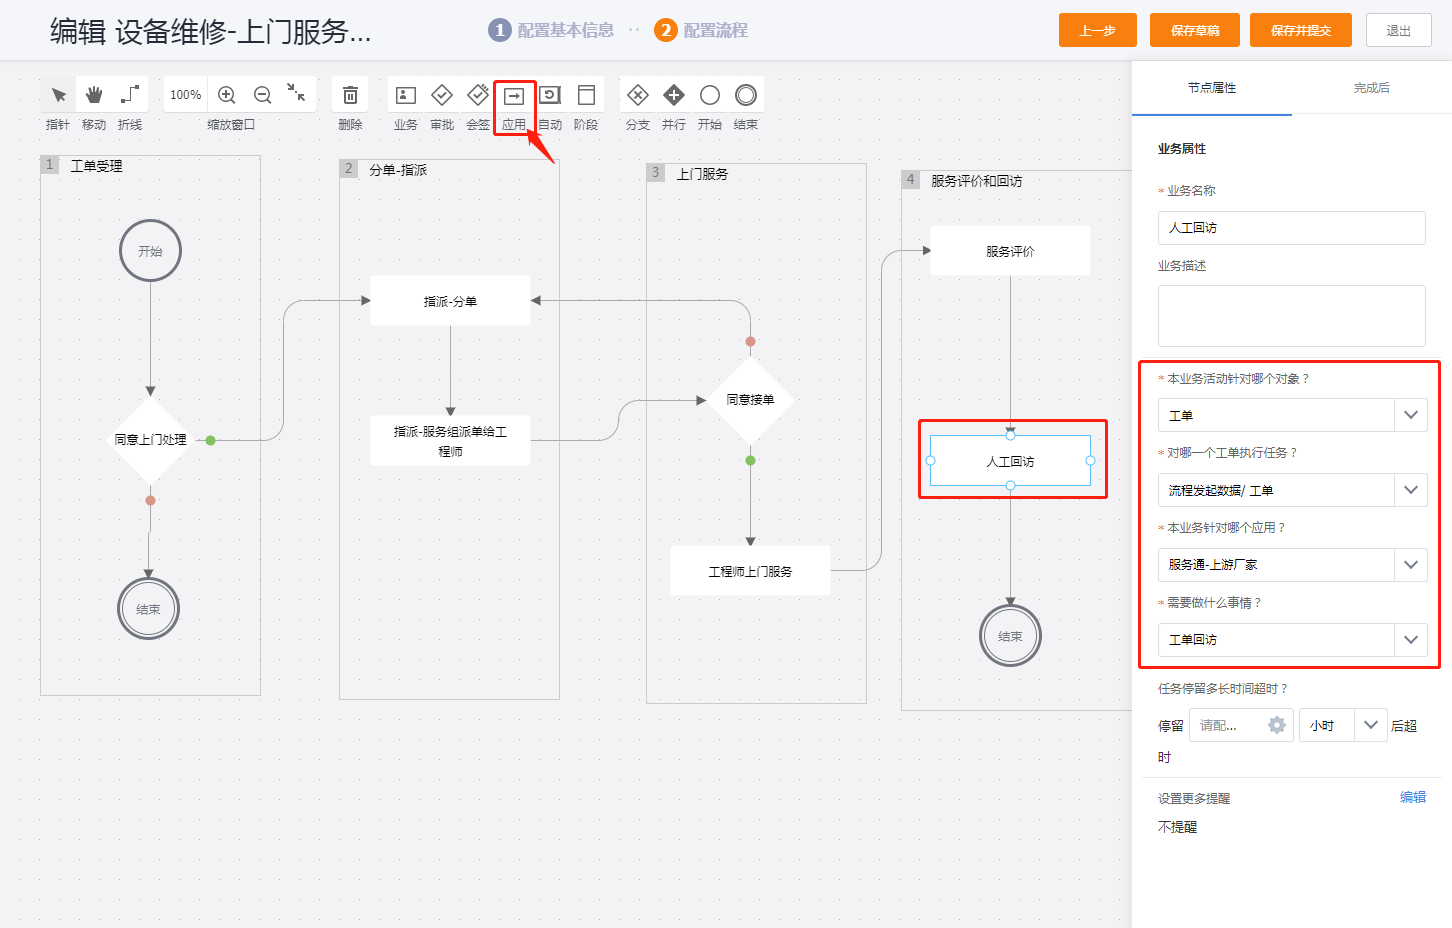The image size is (1452, 928).
Task: Click the 分单-指派 stage title
Action: (398, 170)
